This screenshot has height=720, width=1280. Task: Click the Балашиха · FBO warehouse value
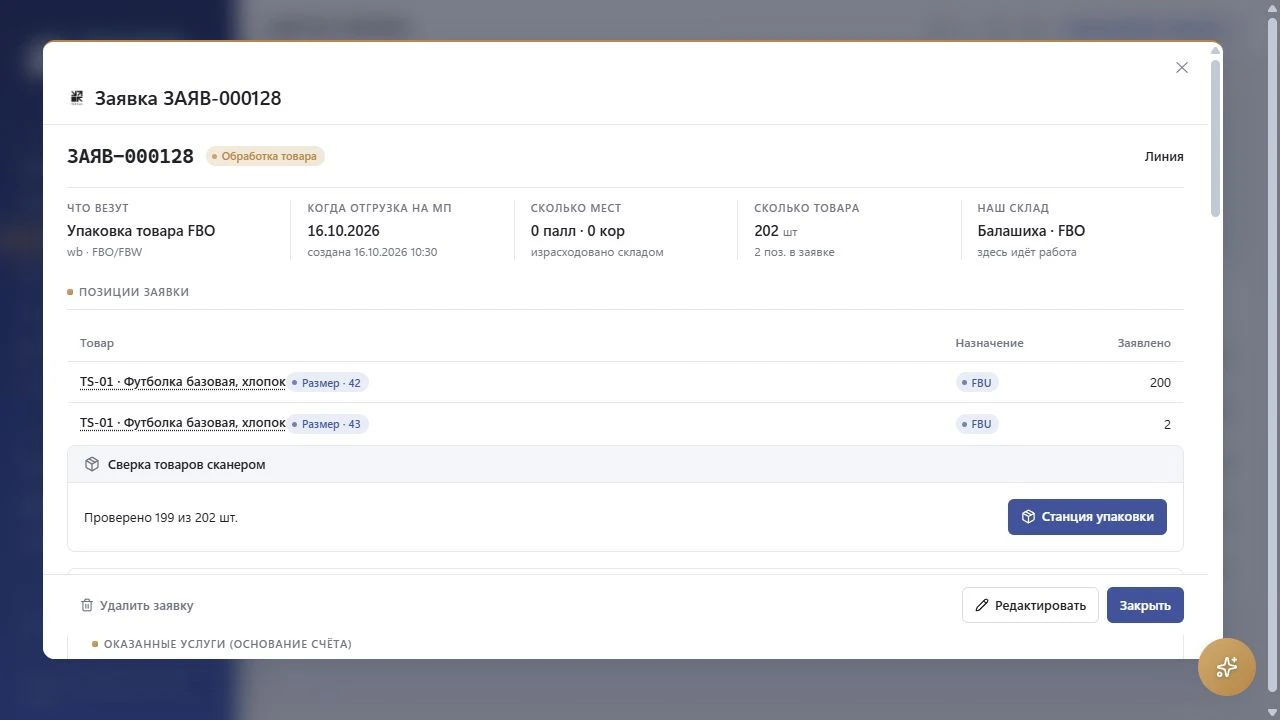tap(1031, 231)
